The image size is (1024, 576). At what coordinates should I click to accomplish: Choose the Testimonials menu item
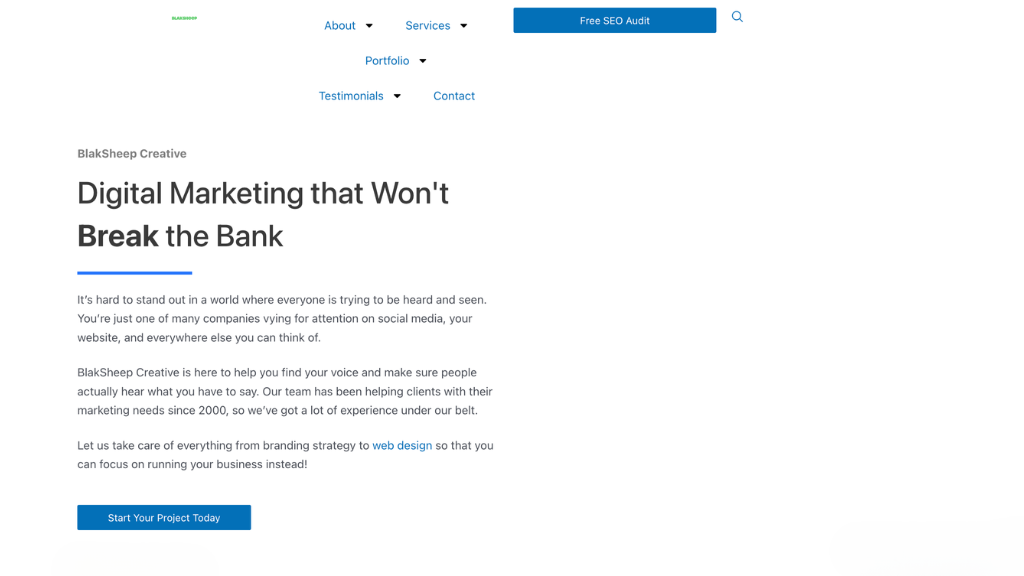(x=351, y=96)
